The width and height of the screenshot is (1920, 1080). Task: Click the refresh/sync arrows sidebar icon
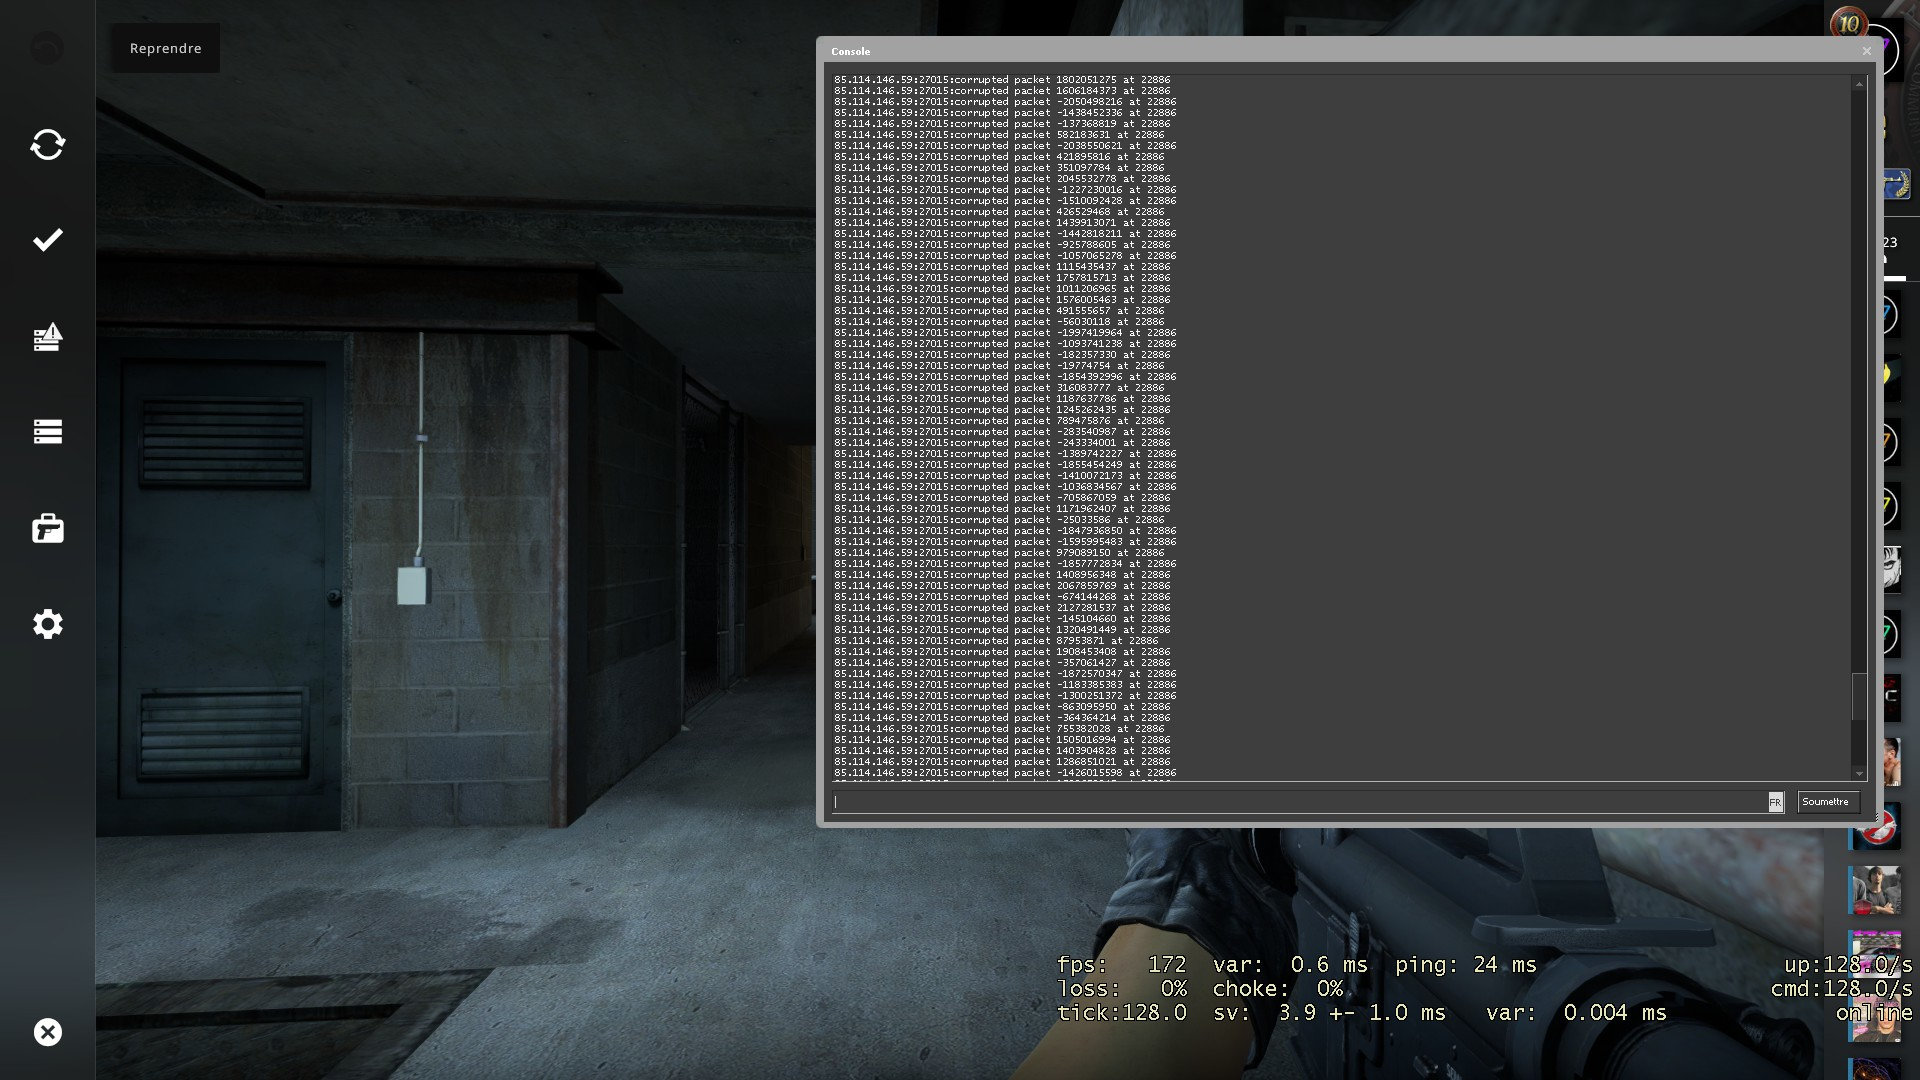click(47, 145)
